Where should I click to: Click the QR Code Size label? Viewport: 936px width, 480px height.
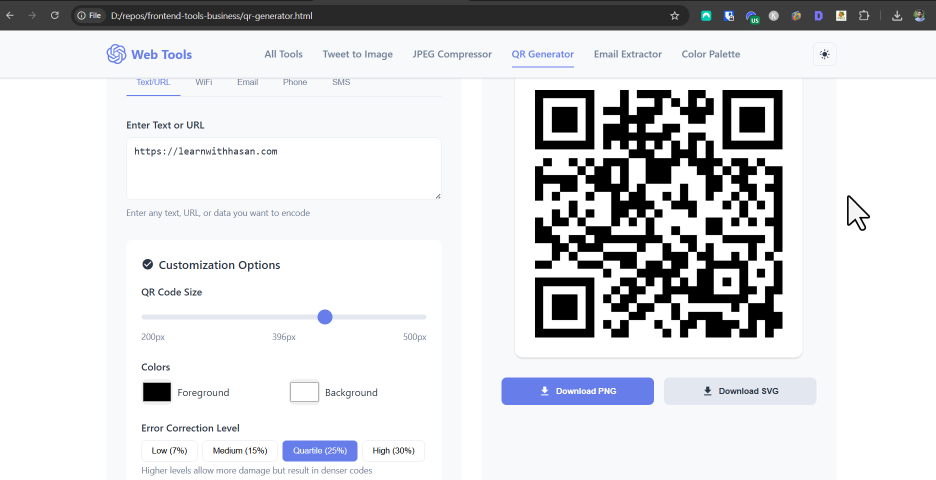172,292
